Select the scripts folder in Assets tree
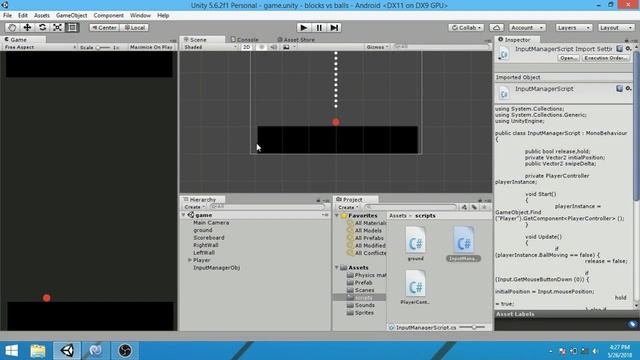Screen dimensions: 640x360 point(360,298)
